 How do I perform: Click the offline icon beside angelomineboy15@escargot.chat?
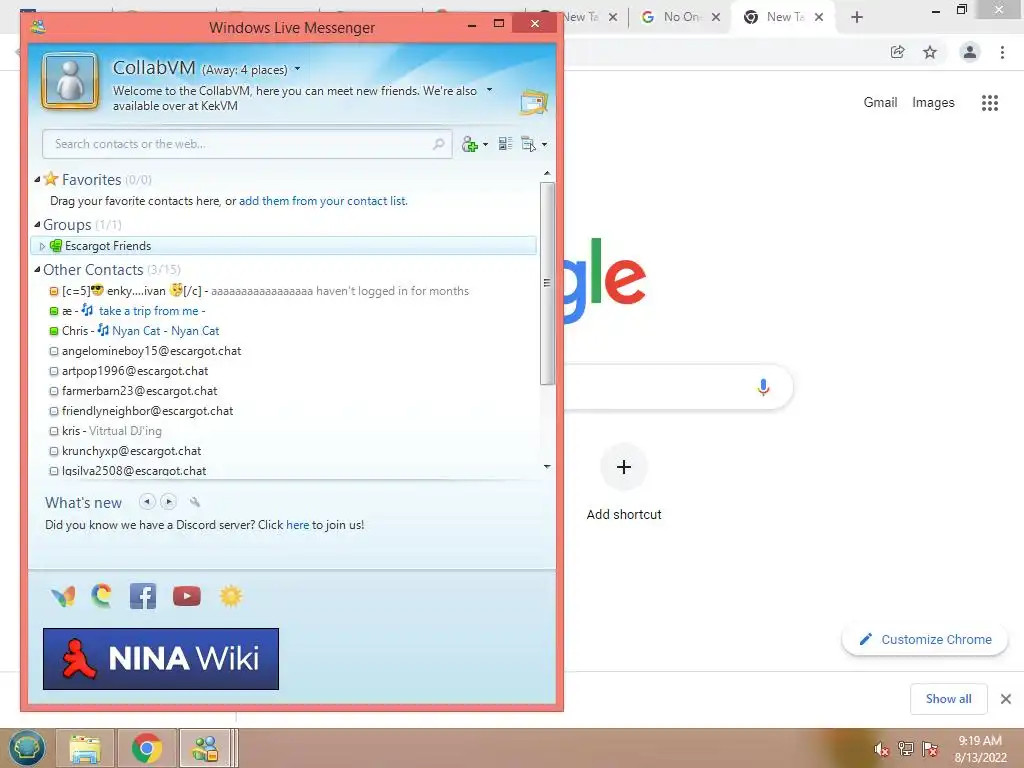pos(54,351)
